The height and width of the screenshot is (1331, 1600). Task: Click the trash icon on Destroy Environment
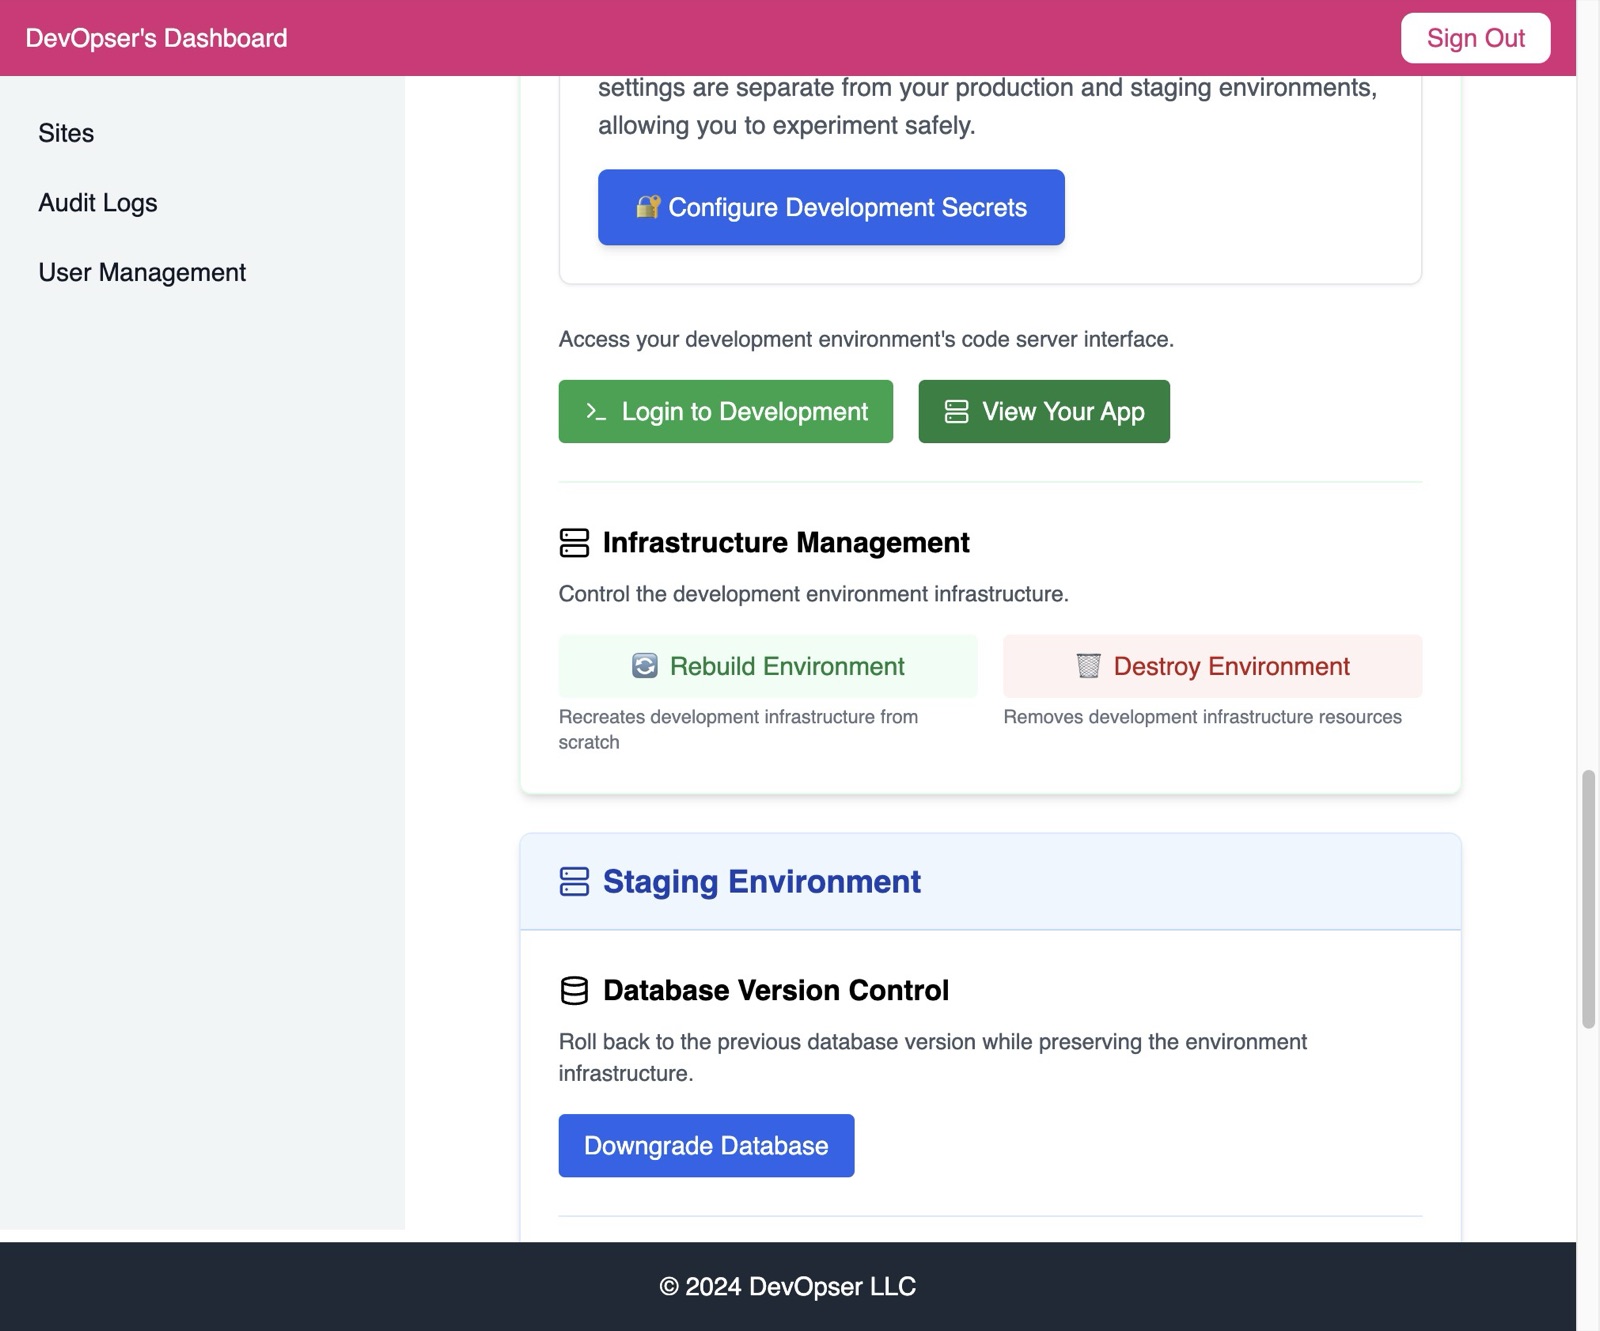pyautogui.click(x=1088, y=666)
